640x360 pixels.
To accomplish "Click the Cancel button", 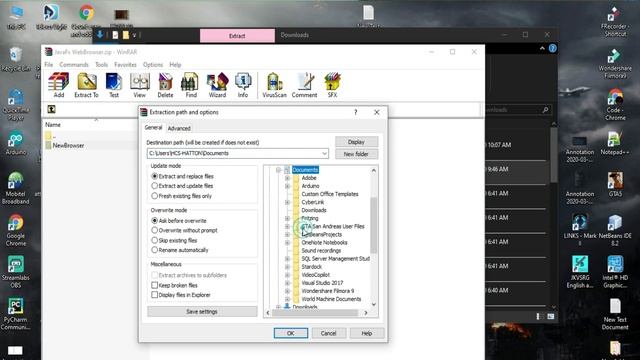I will click(329, 333).
